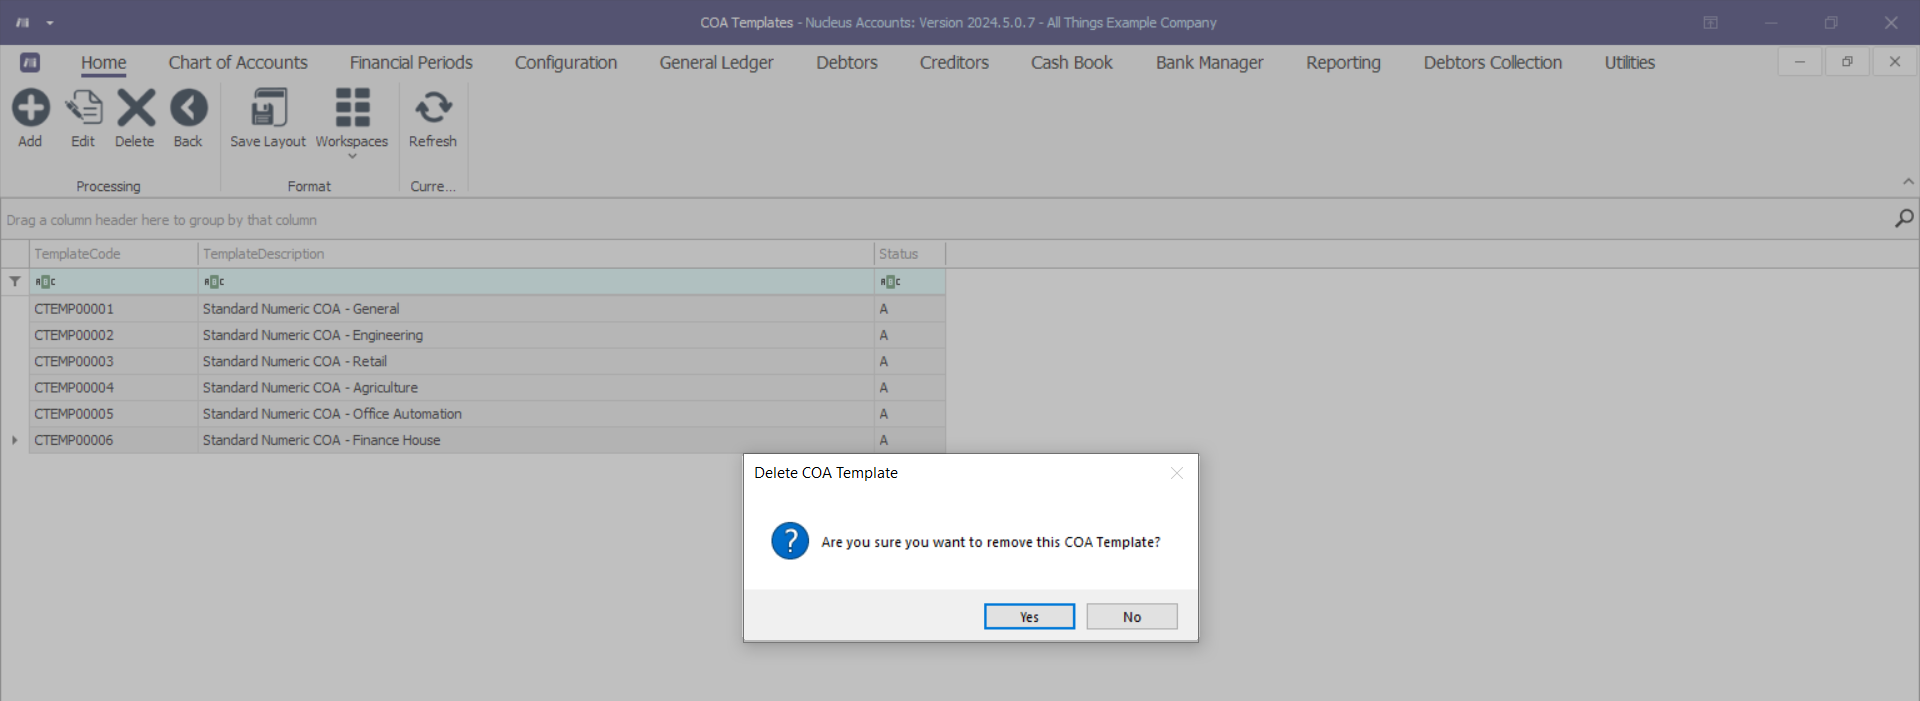
Task: Select the General Ledger tab
Action: (x=716, y=62)
